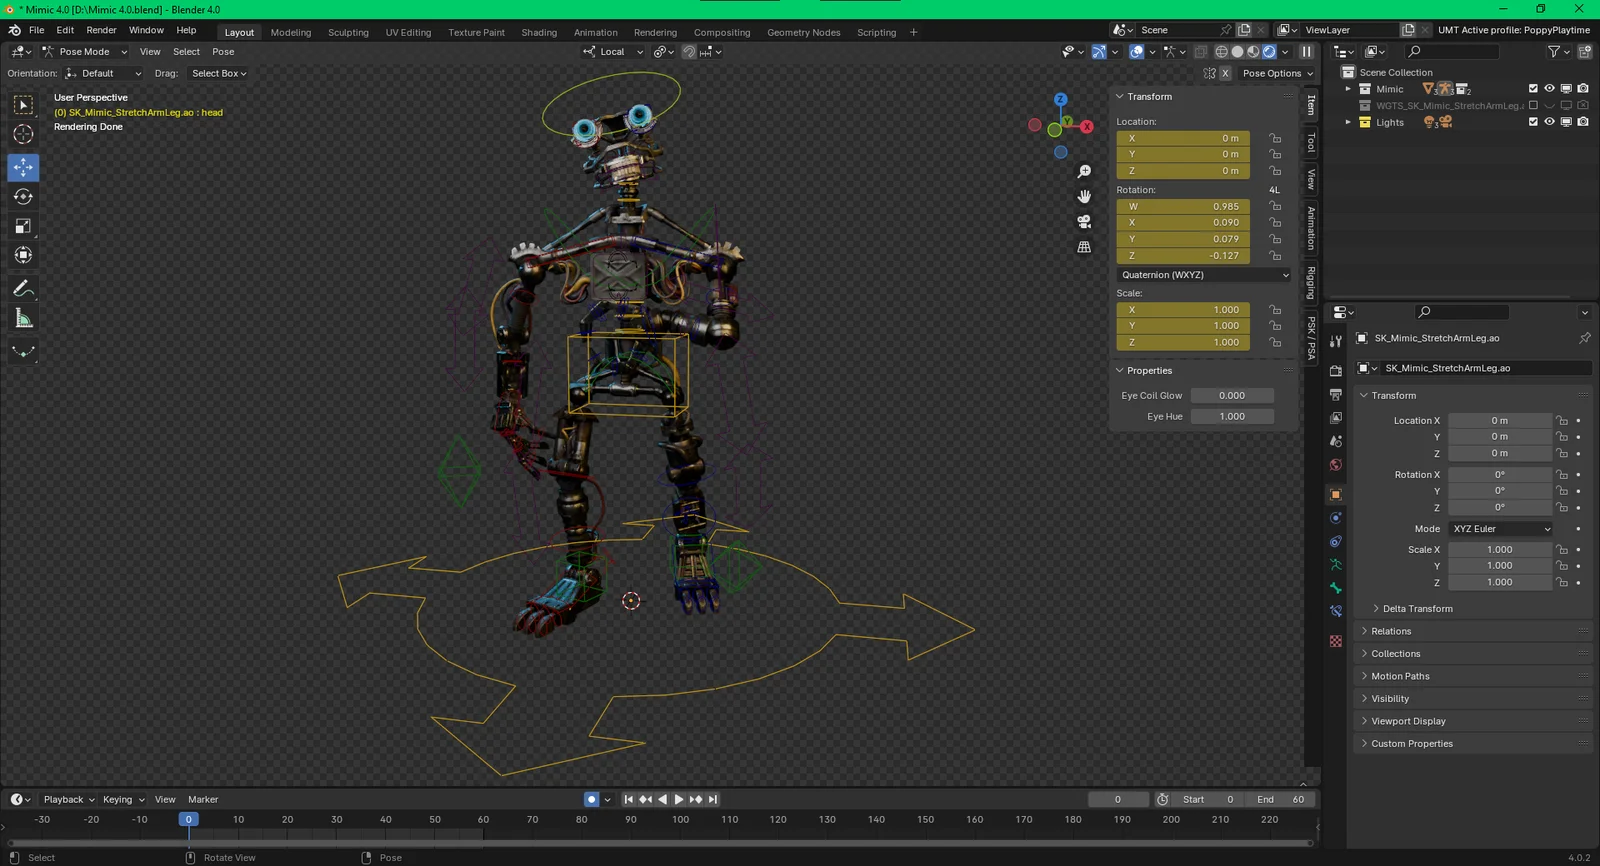Select the Annotate tool
The height and width of the screenshot is (866, 1600).
23,288
